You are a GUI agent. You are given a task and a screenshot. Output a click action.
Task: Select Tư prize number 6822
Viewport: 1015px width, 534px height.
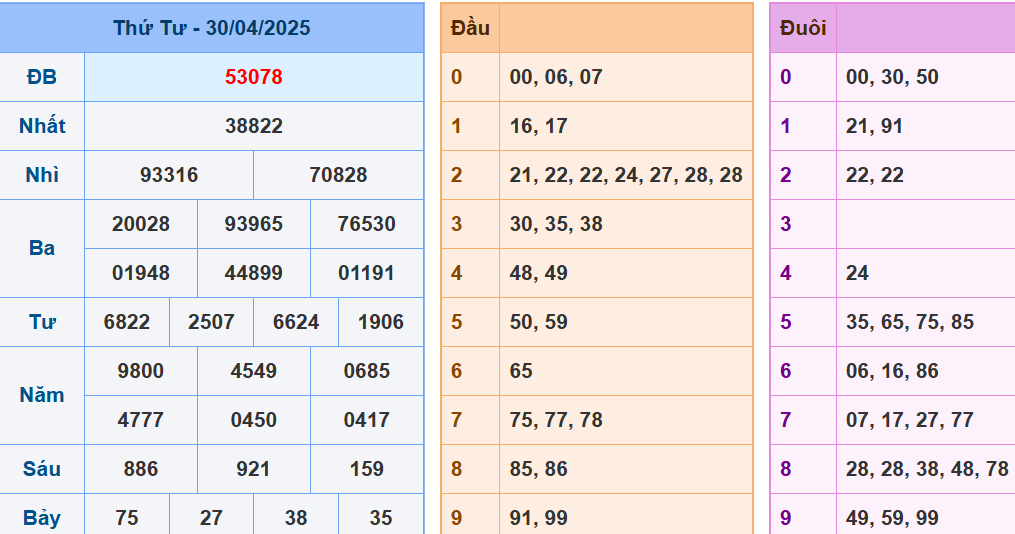click(127, 322)
